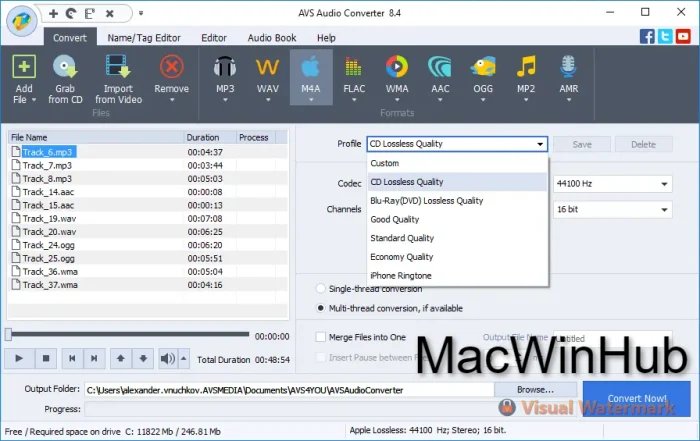Click the plus icon in quick access toolbar

54,13
